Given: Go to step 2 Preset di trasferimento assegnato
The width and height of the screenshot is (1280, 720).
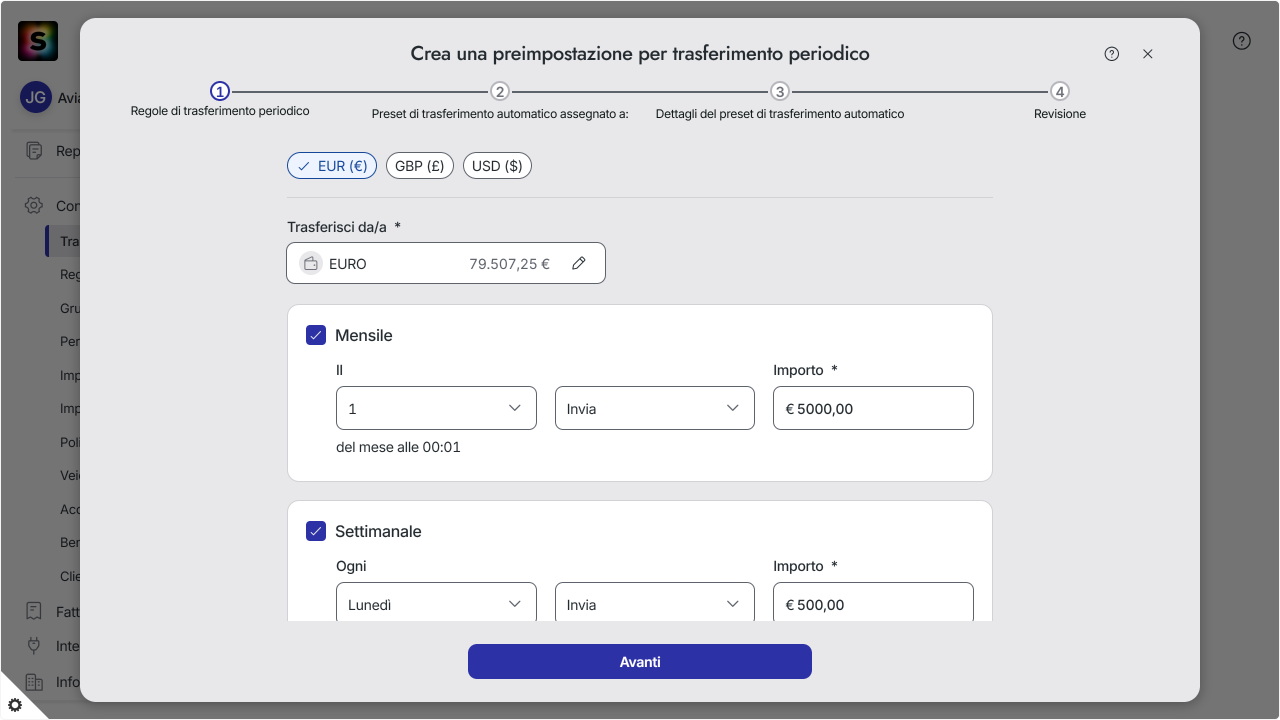Looking at the screenshot, I should tap(500, 92).
